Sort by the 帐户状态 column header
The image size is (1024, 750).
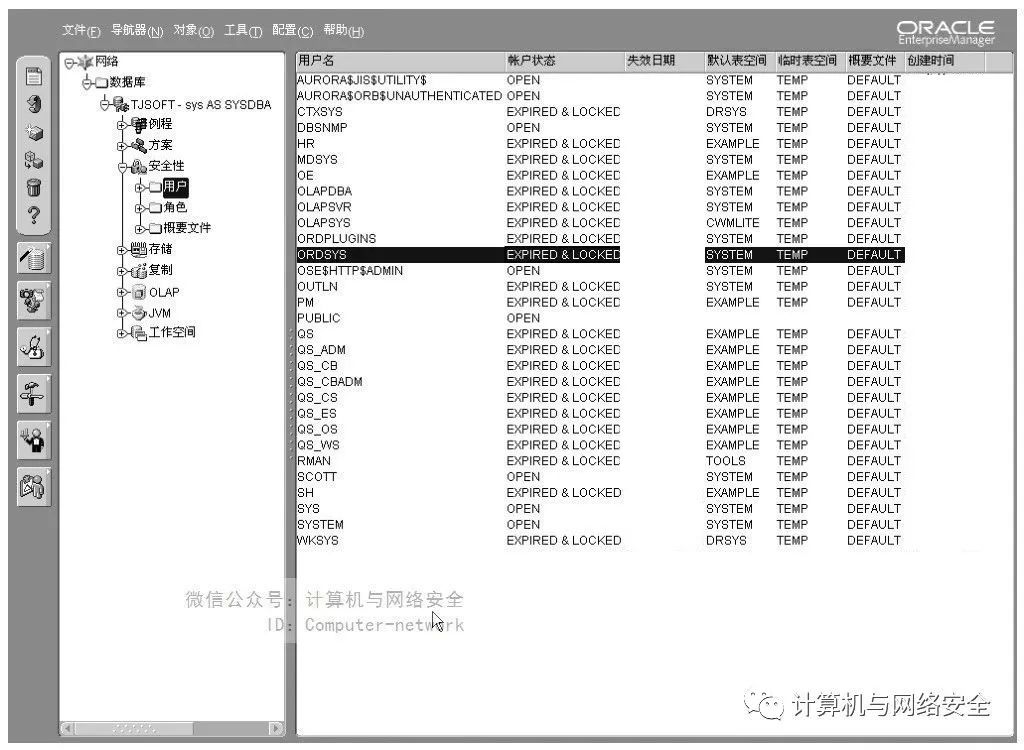click(564, 61)
